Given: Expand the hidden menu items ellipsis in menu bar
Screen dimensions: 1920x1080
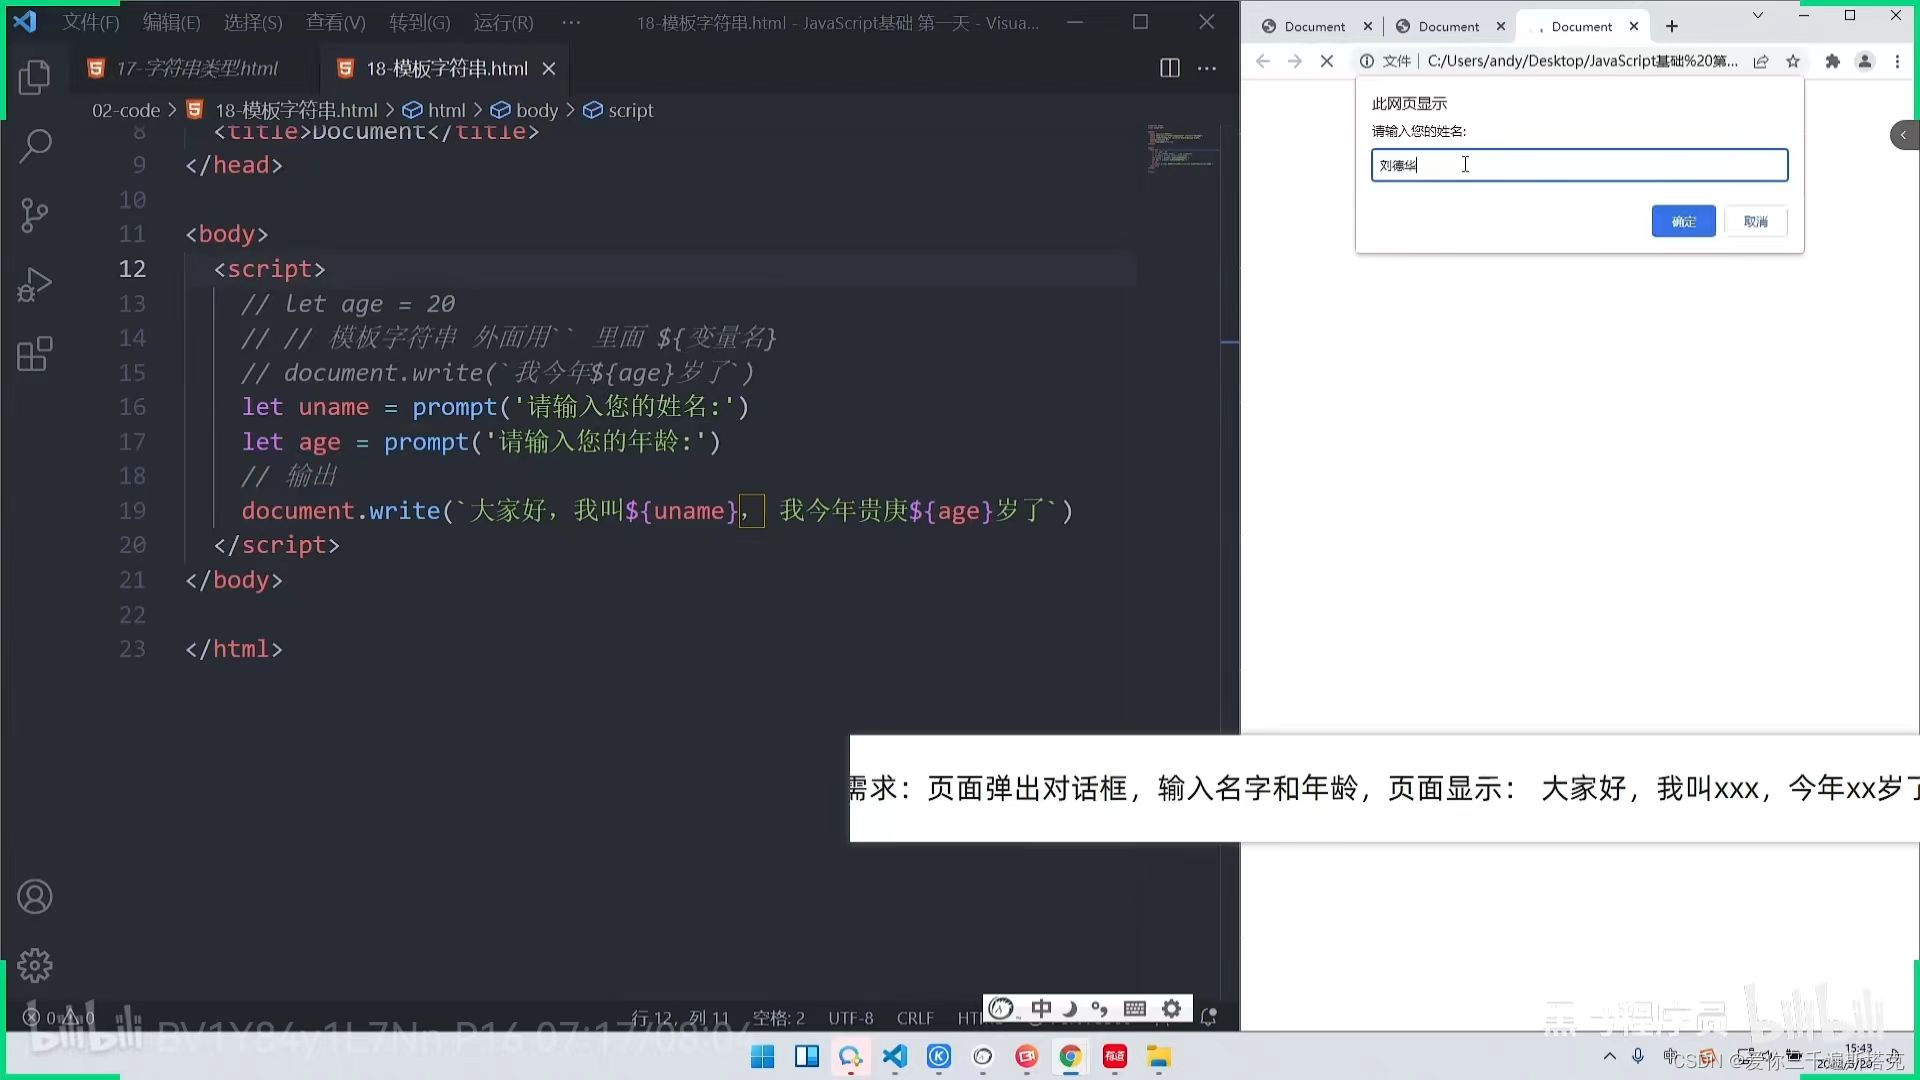Looking at the screenshot, I should (571, 22).
